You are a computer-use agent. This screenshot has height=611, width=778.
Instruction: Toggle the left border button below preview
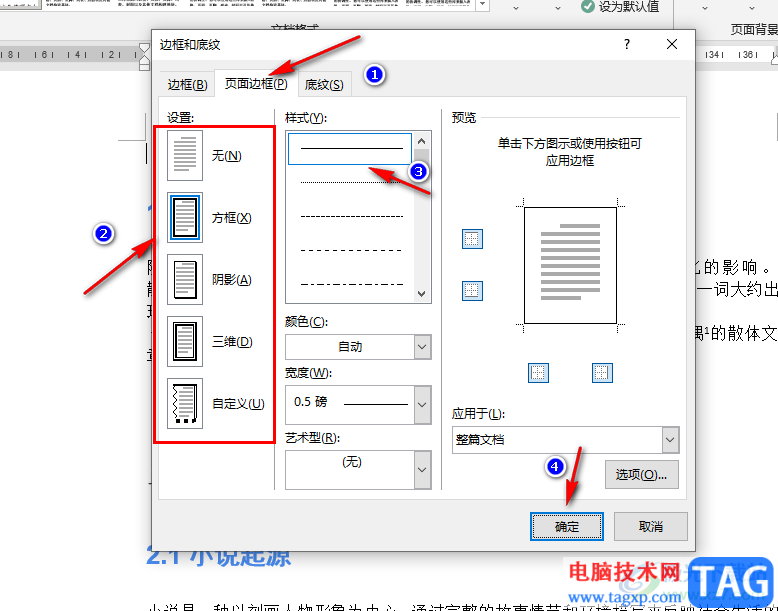[538, 373]
